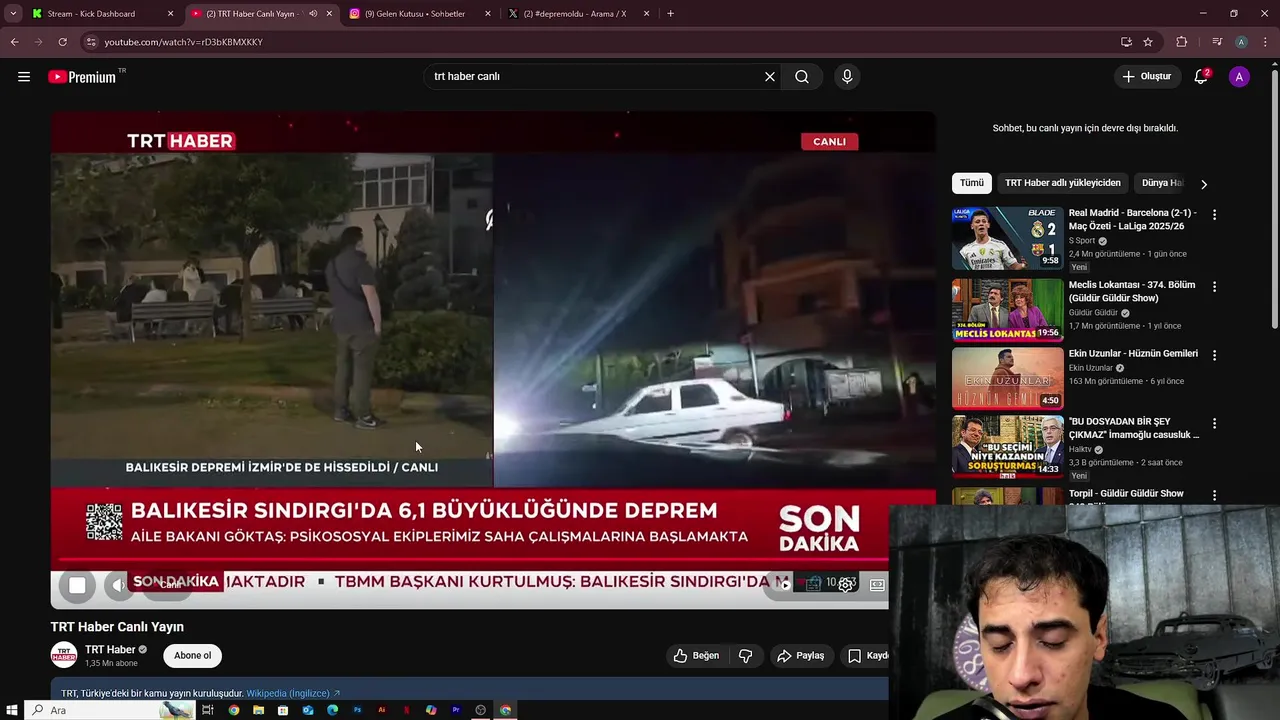
Task: Open the Wikipedia (İngilizce) link
Action: pos(293,693)
